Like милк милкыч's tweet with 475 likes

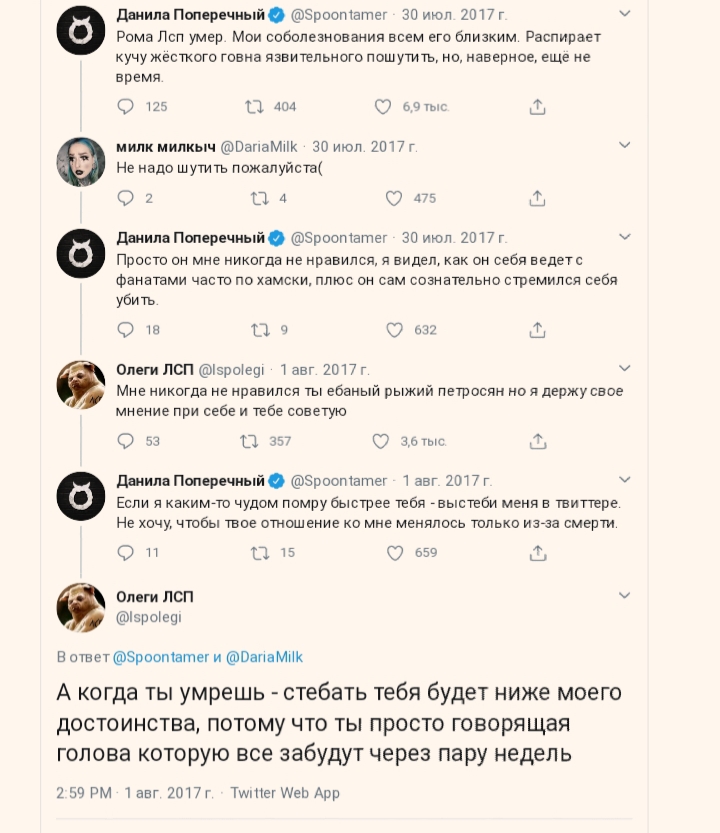(394, 198)
